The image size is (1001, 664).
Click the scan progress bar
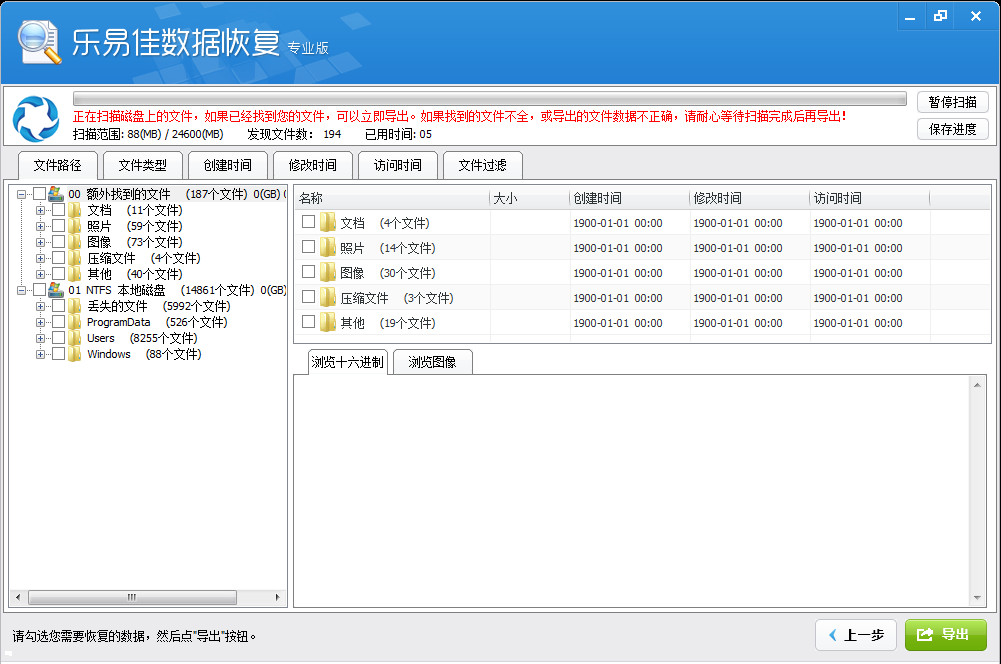pos(490,99)
